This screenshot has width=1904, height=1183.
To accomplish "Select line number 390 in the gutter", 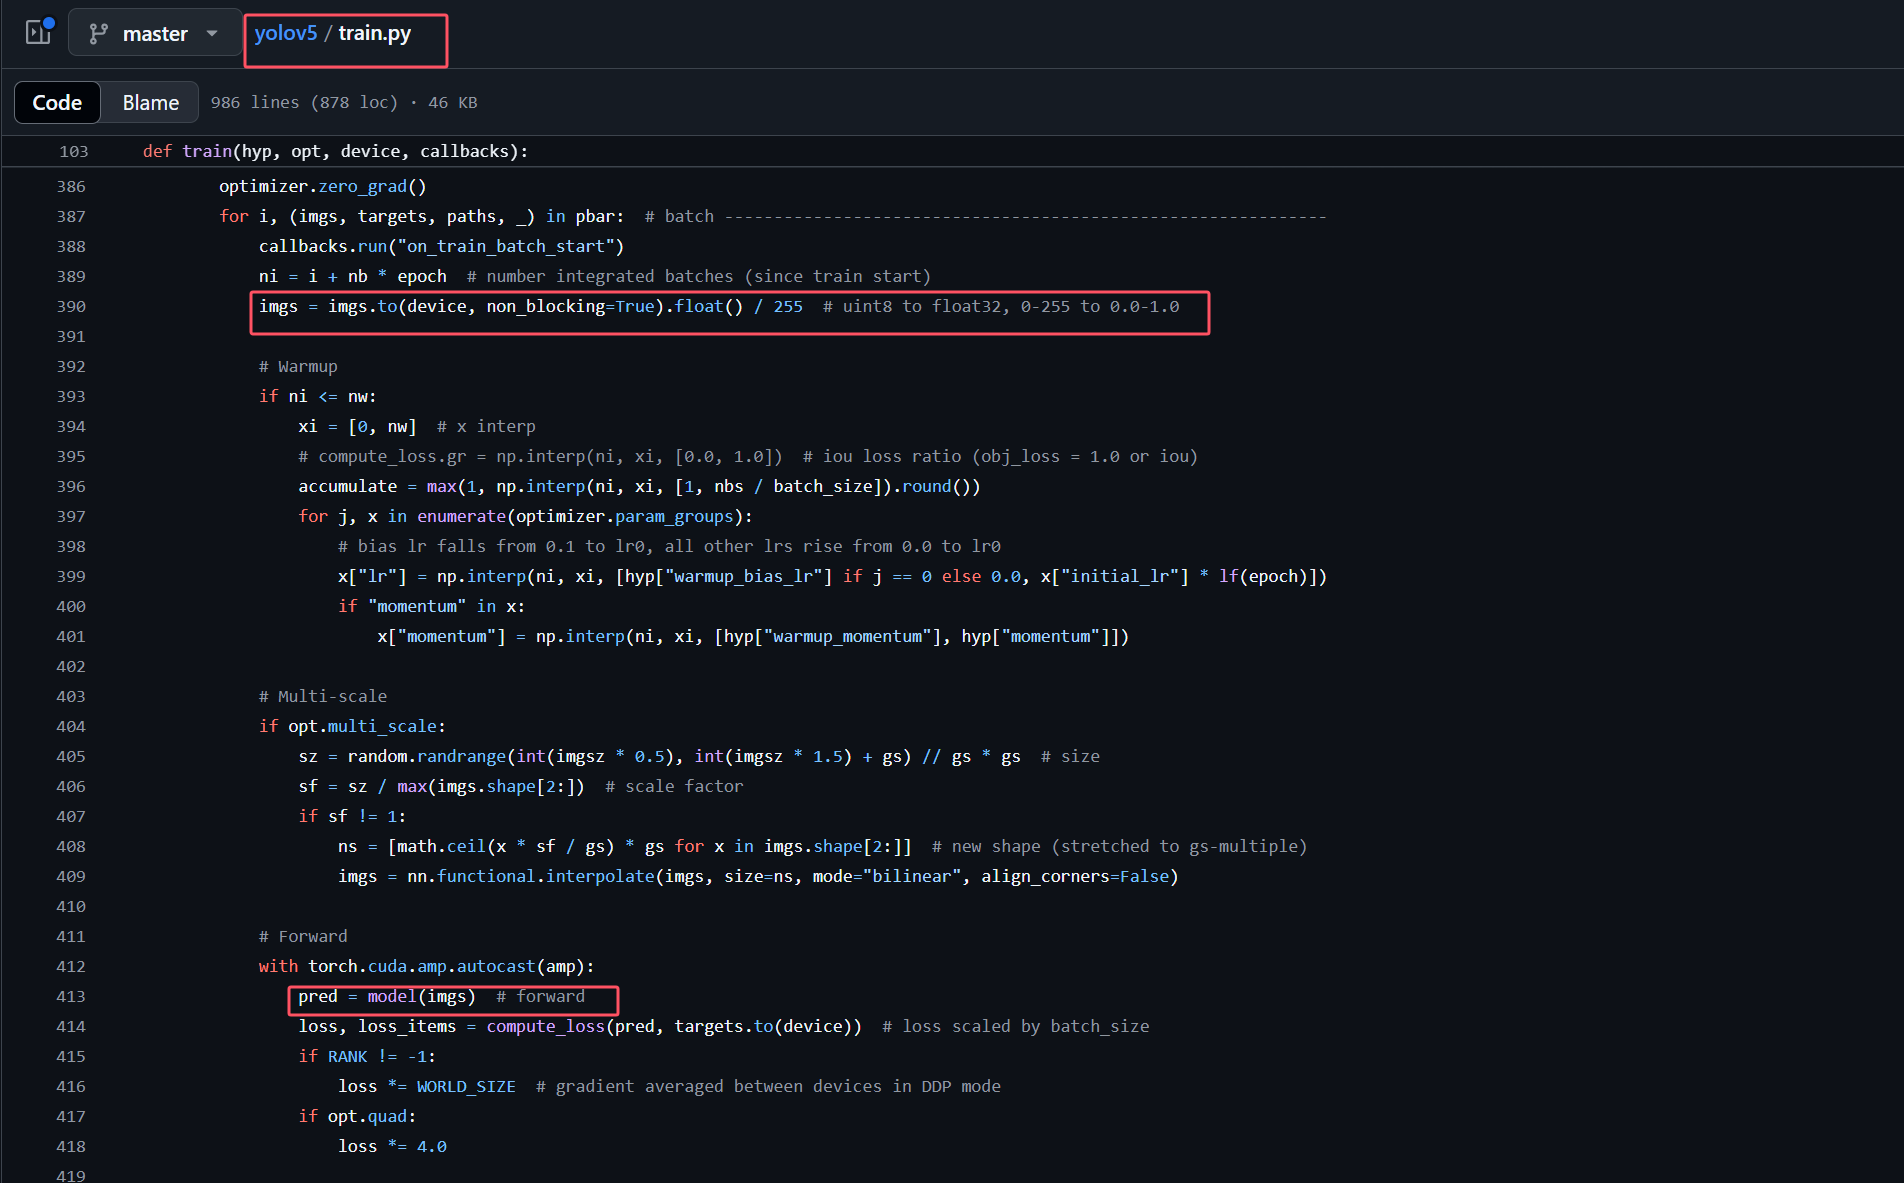I will click(x=71, y=307).
